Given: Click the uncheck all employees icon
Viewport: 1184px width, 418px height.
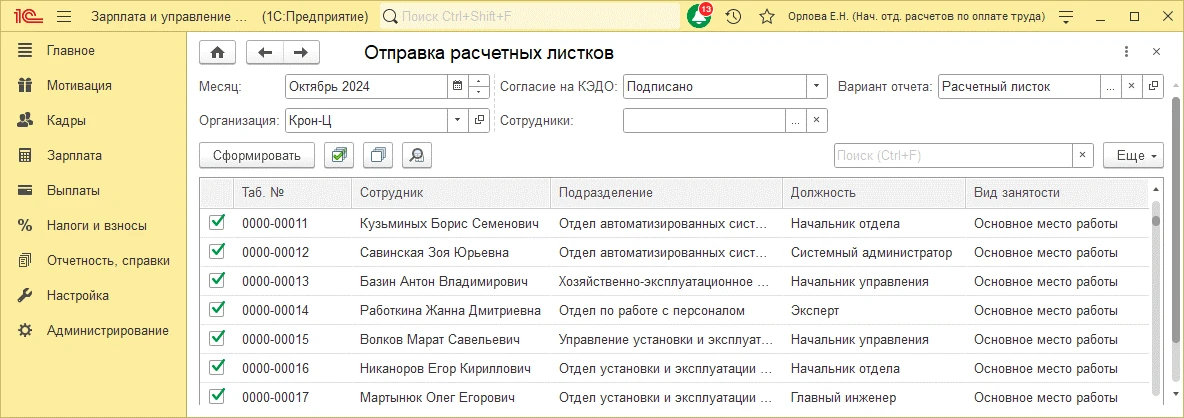Looking at the screenshot, I should tap(379, 155).
